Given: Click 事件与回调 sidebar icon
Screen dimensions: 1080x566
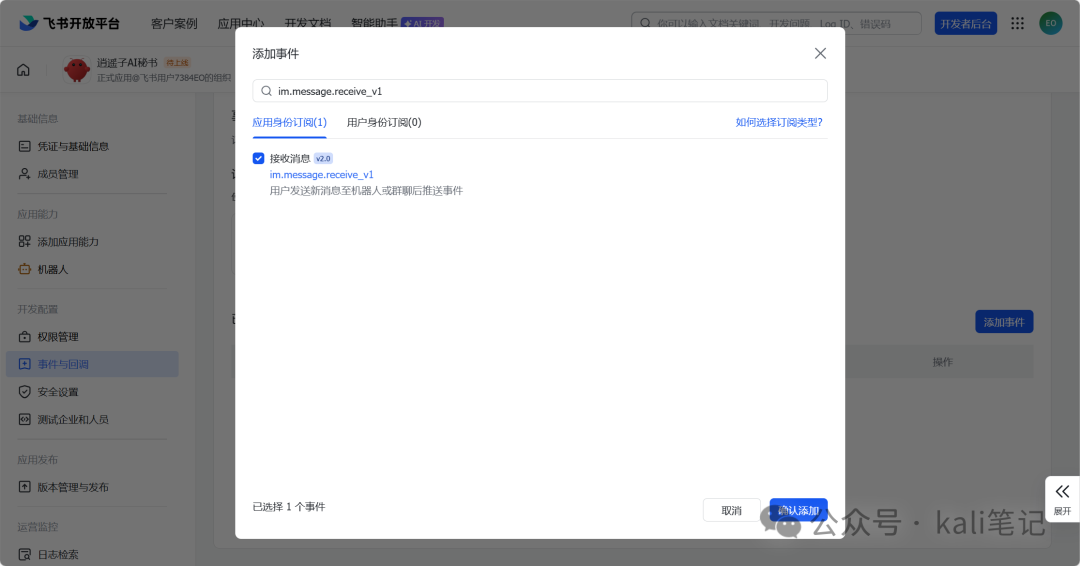Looking at the screenshot, I should click(25, 364).
